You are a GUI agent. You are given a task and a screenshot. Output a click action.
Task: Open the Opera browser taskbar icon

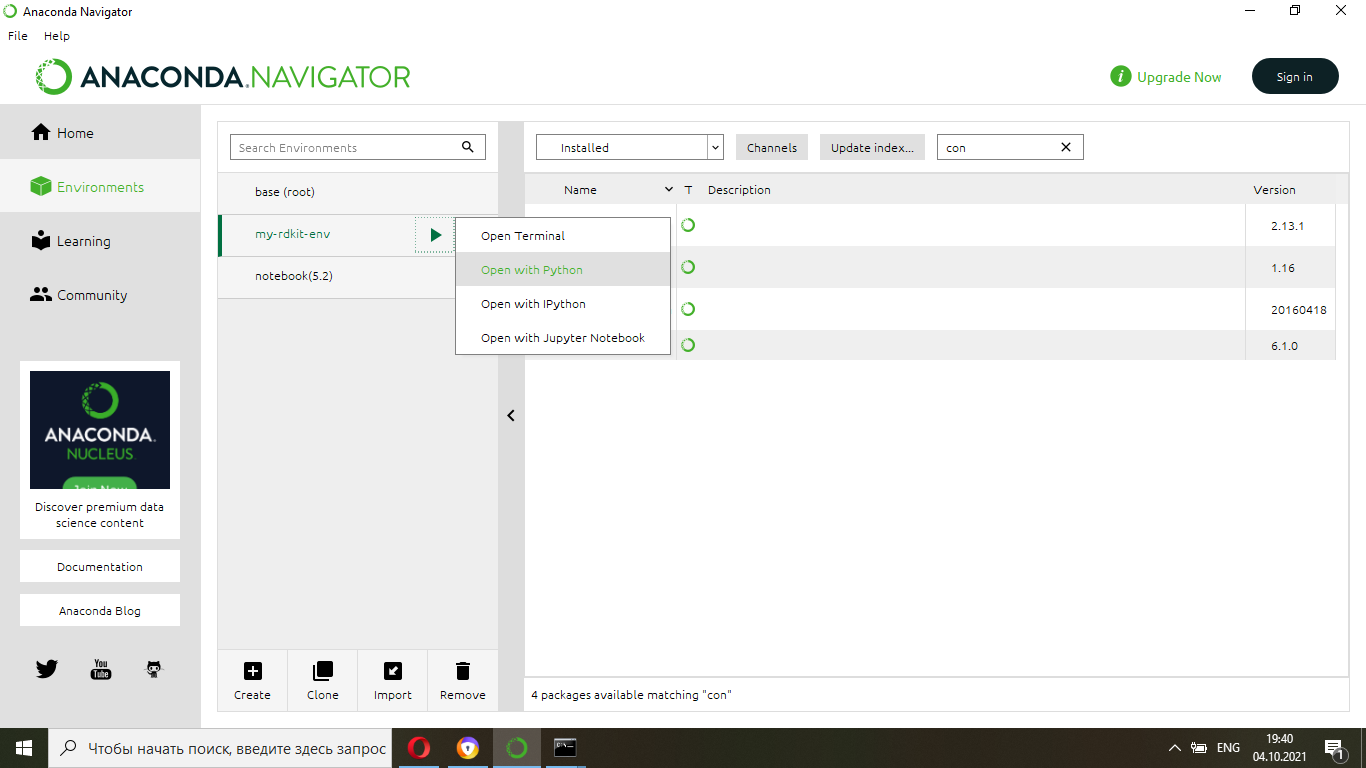[x=419, y=748]
